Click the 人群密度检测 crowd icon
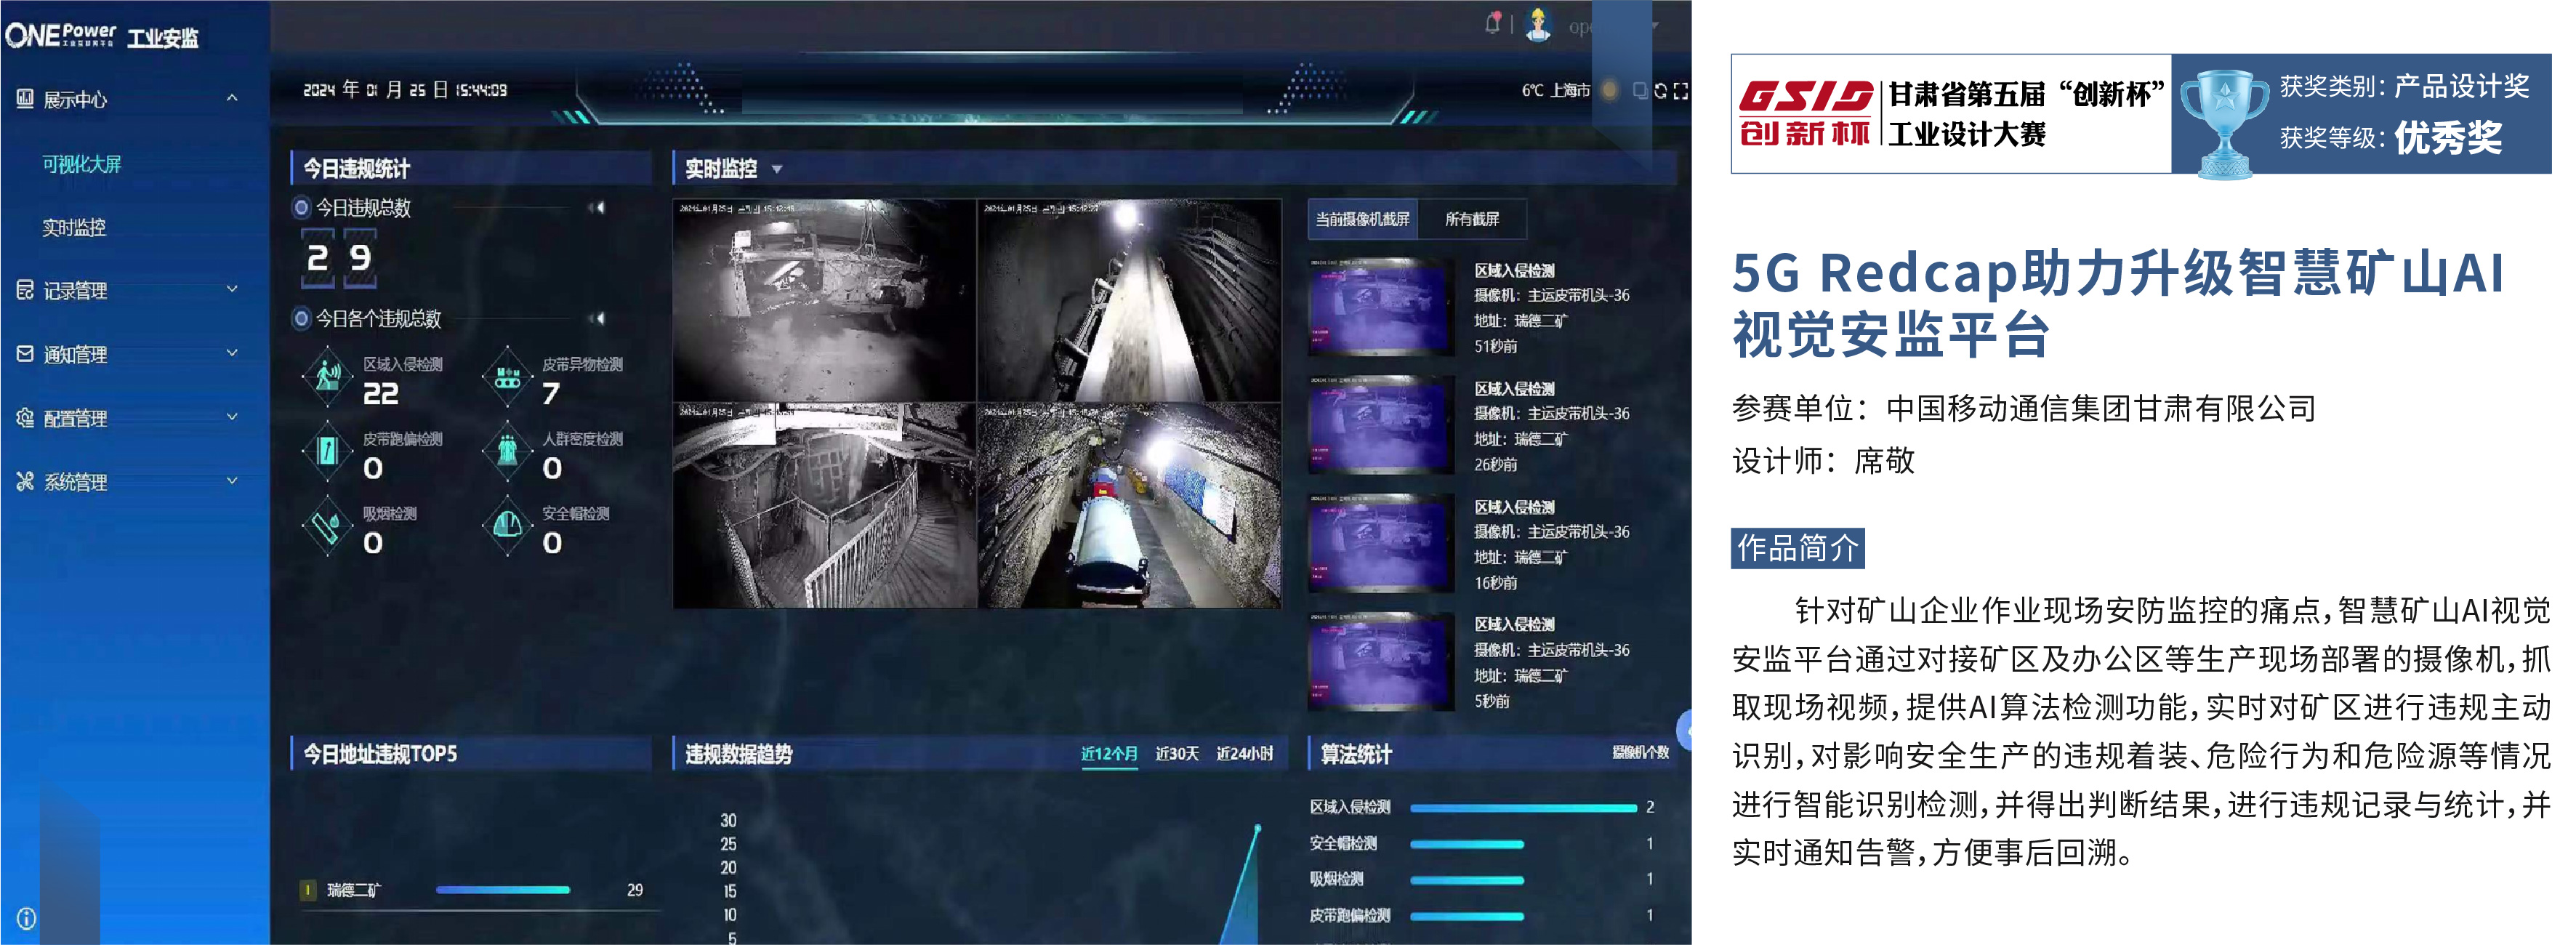2576x945 pixels. click(507, 451)
